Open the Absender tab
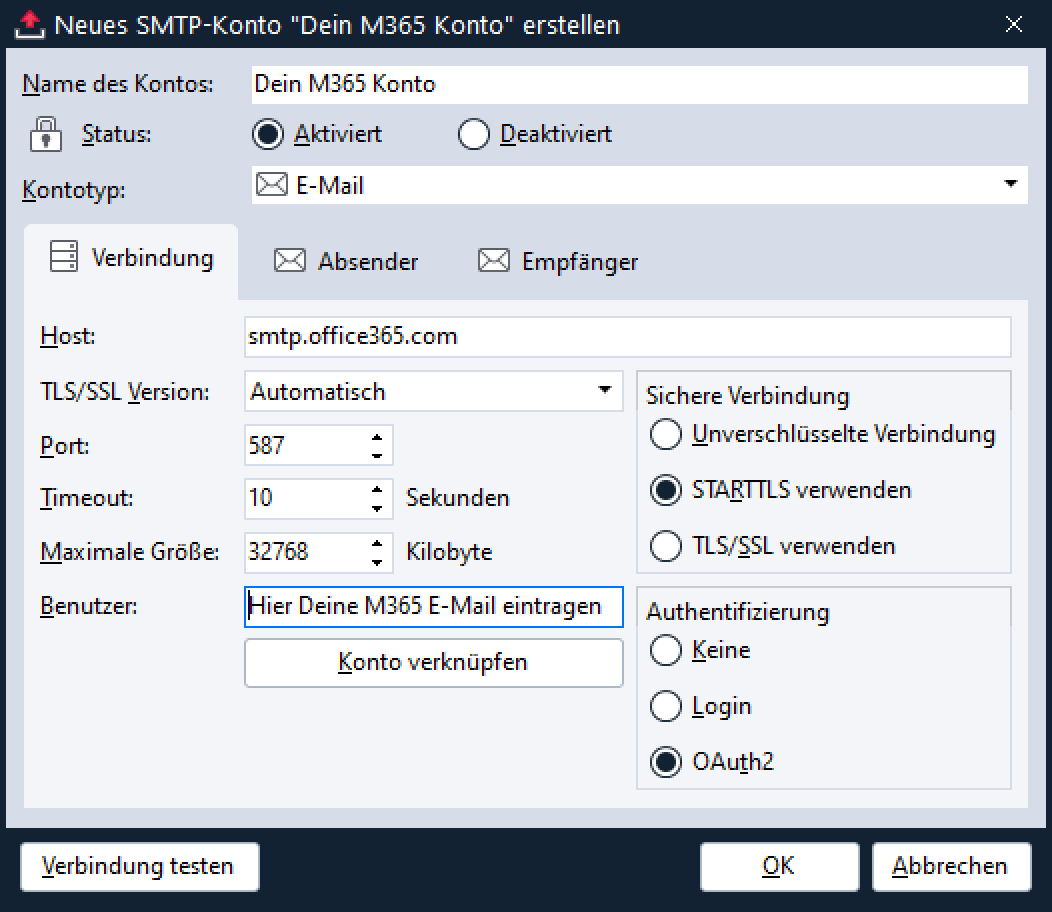 click(346, 262)
